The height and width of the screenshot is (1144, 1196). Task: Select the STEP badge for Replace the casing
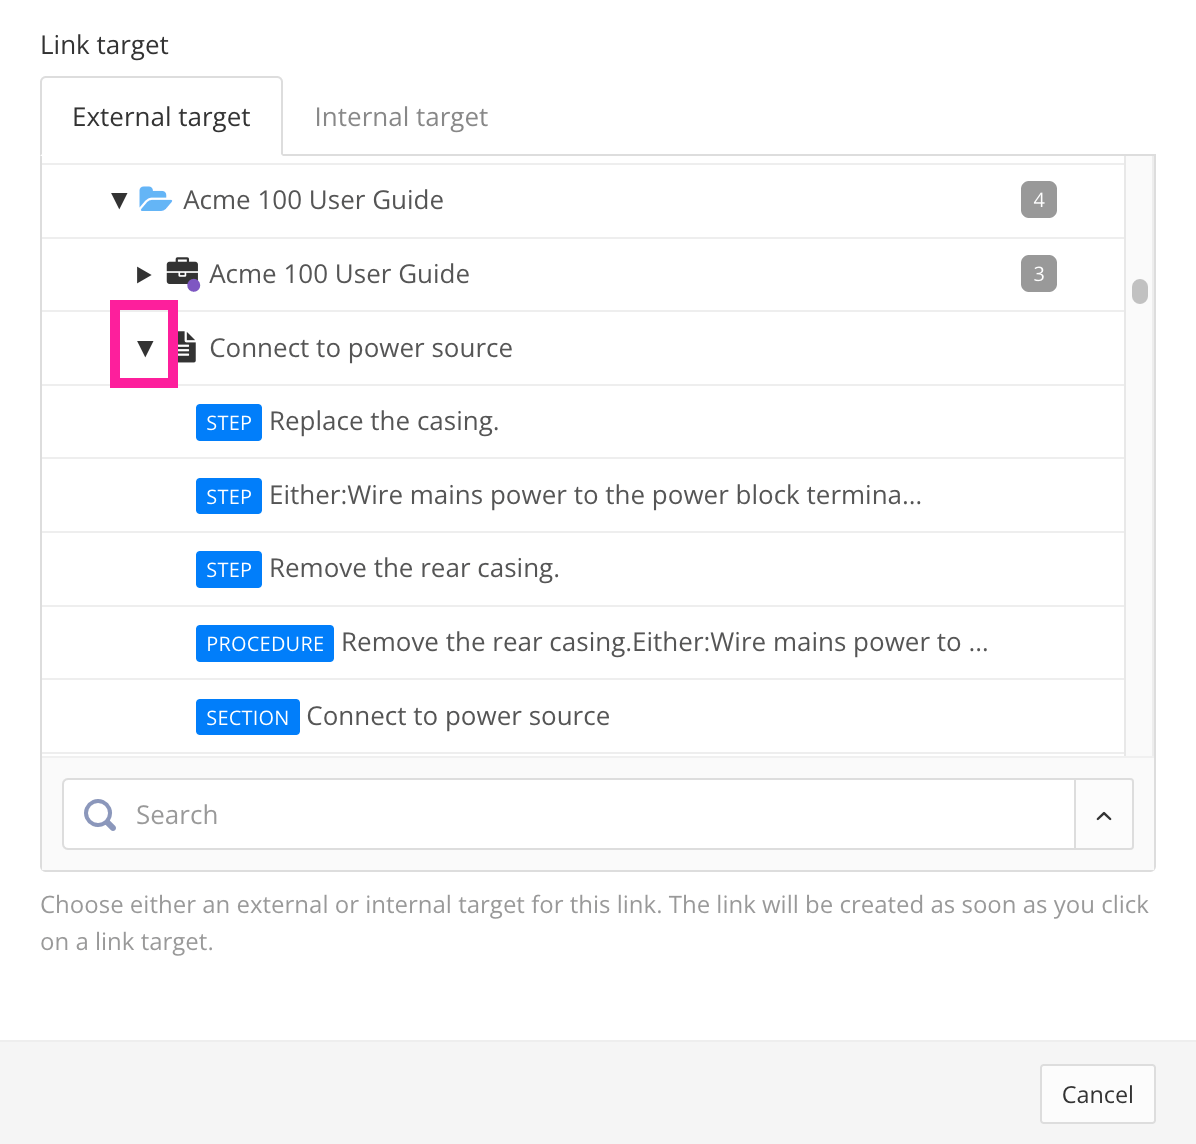(228, 422)
